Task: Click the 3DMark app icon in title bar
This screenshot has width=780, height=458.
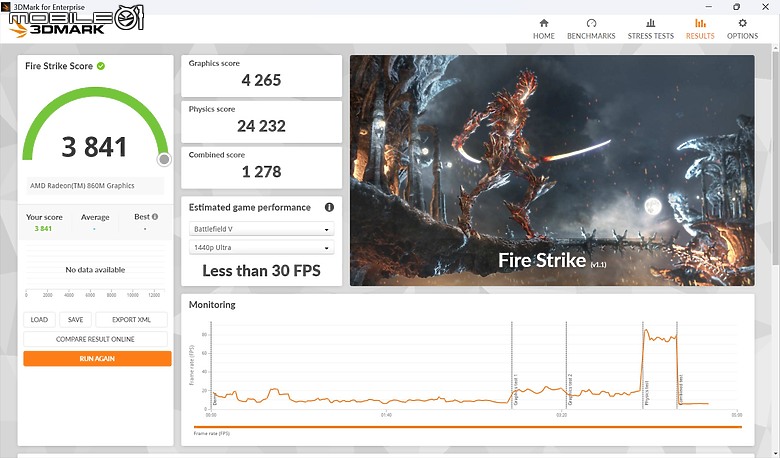Action: tap(5, 6)
